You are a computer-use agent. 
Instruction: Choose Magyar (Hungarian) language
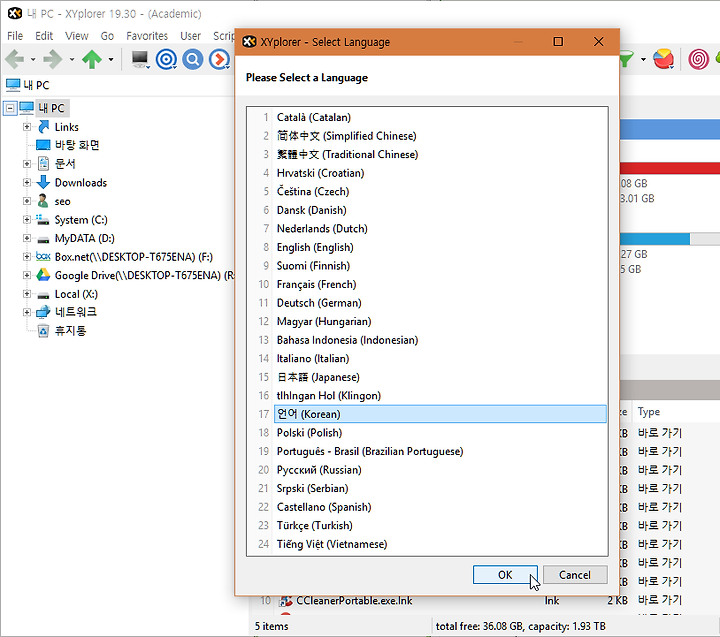click(440, 321)
